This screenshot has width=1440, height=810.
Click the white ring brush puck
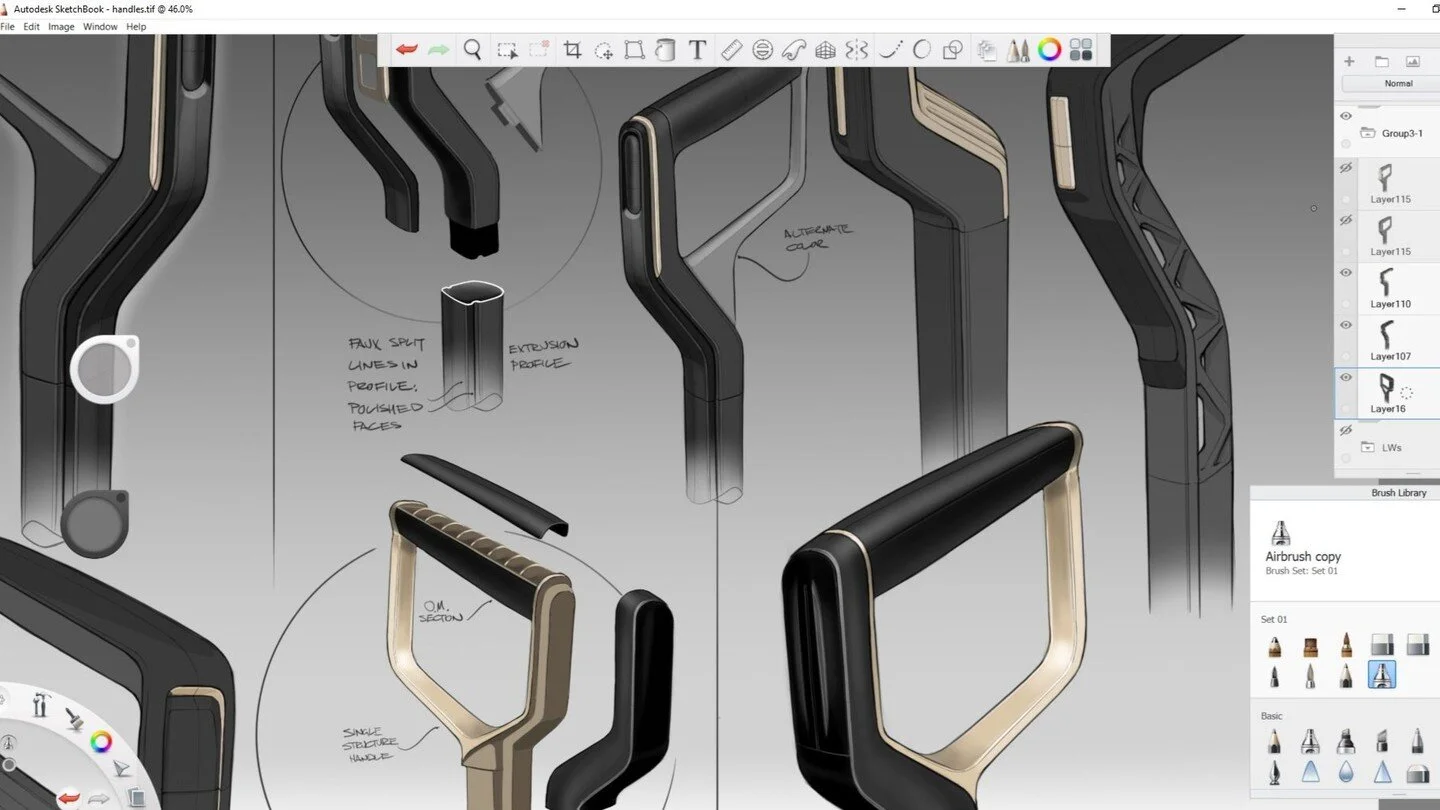point(104,370)
